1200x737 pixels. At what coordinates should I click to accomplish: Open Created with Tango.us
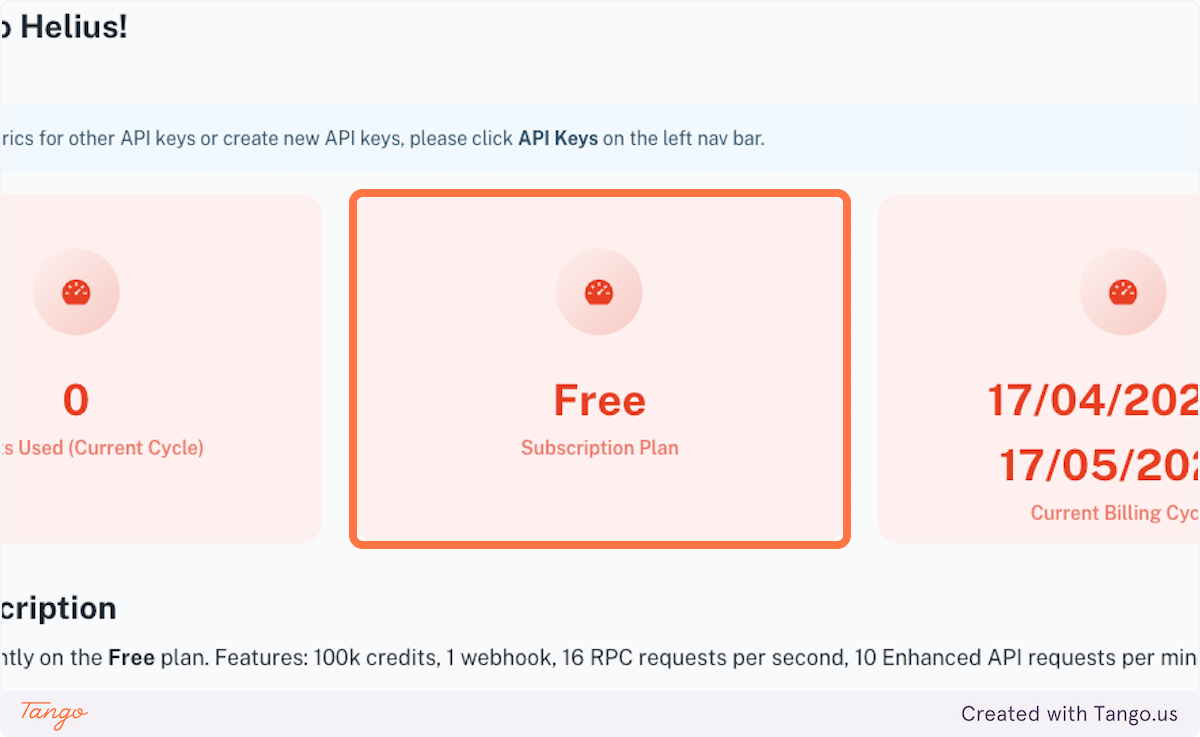click(x=1069, y=714)
